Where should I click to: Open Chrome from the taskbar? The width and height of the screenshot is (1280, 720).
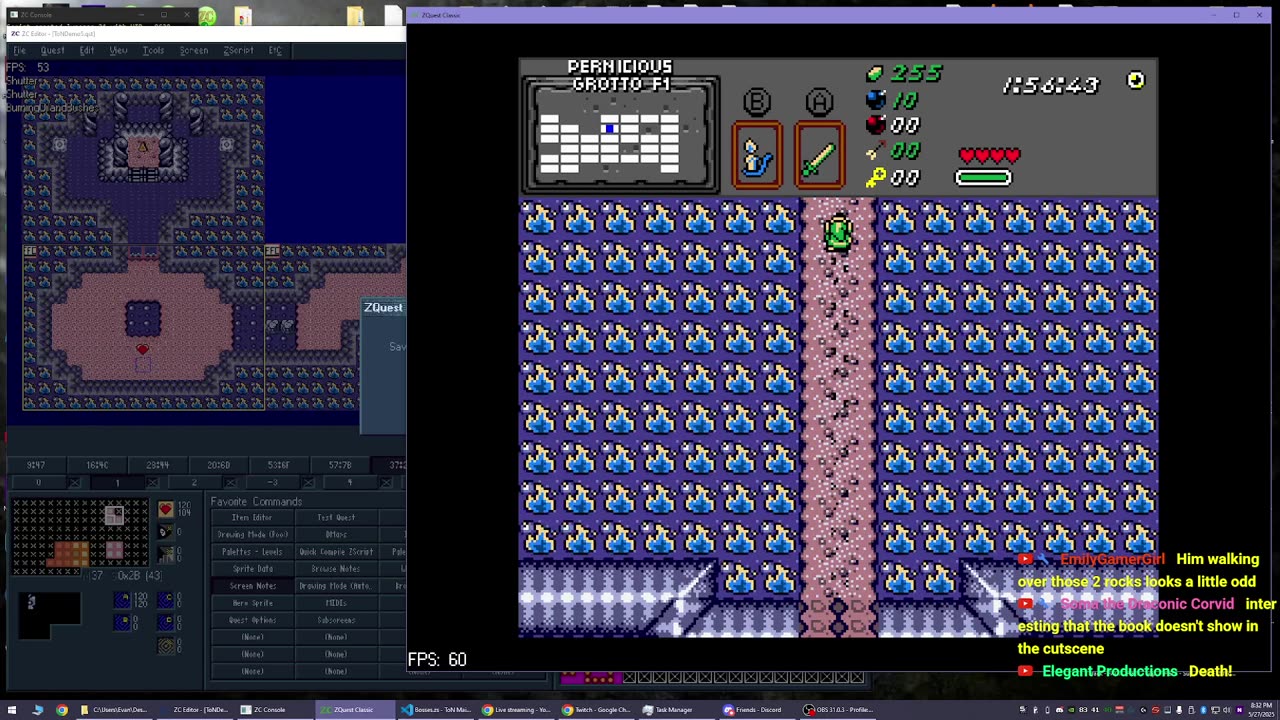point(62,710)
